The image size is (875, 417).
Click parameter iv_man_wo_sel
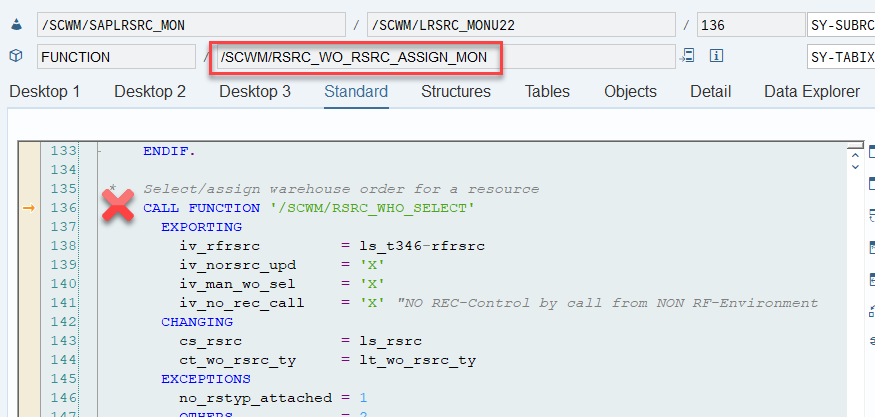(237, 284)
